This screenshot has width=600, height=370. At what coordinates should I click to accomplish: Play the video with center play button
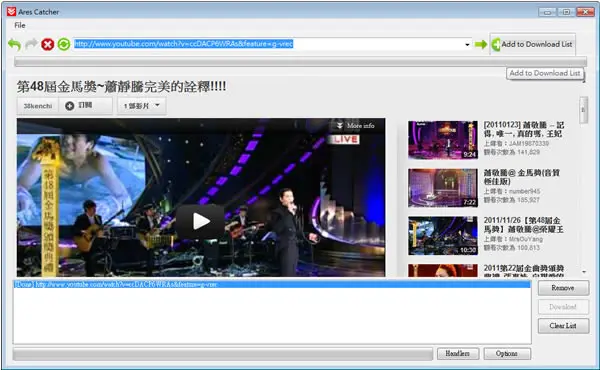pyautogui.click(x=201, y=221)
